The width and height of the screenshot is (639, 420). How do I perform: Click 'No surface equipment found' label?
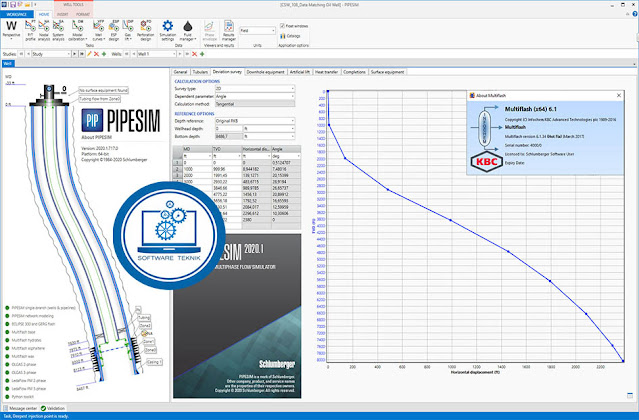104,90
